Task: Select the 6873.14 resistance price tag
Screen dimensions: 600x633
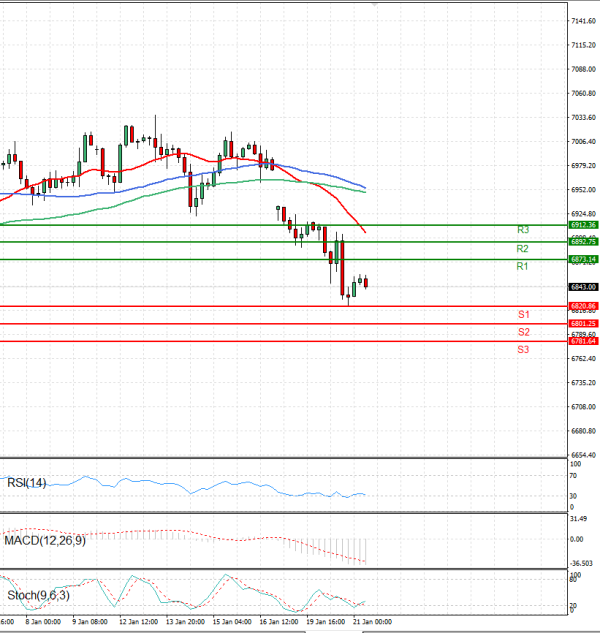Action: 583,259
